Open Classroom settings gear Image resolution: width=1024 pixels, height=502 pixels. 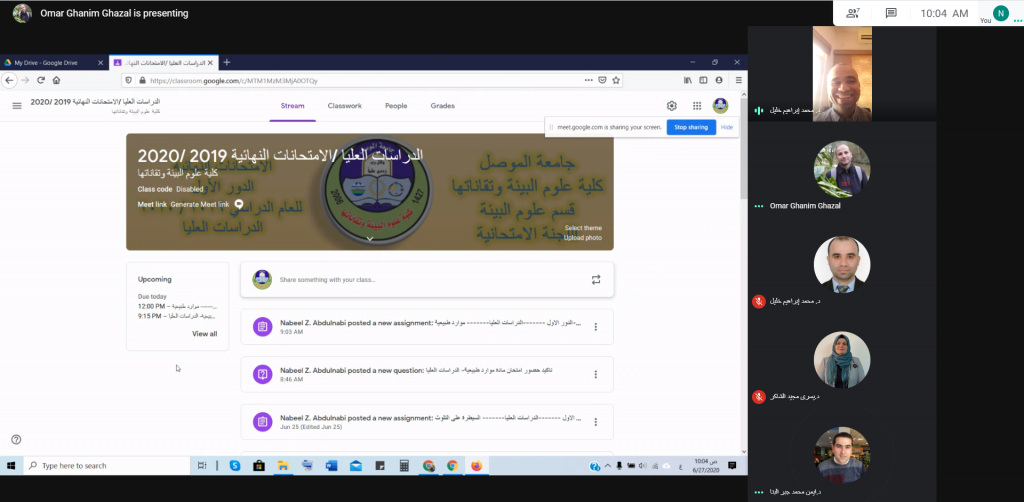[672, 105]
